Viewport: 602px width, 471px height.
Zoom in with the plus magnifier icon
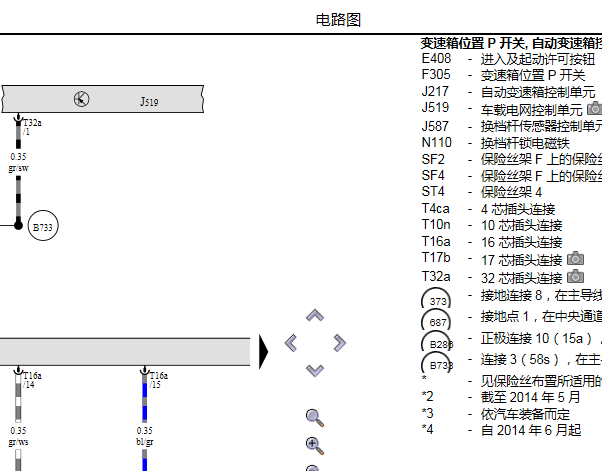pos(315,446)
